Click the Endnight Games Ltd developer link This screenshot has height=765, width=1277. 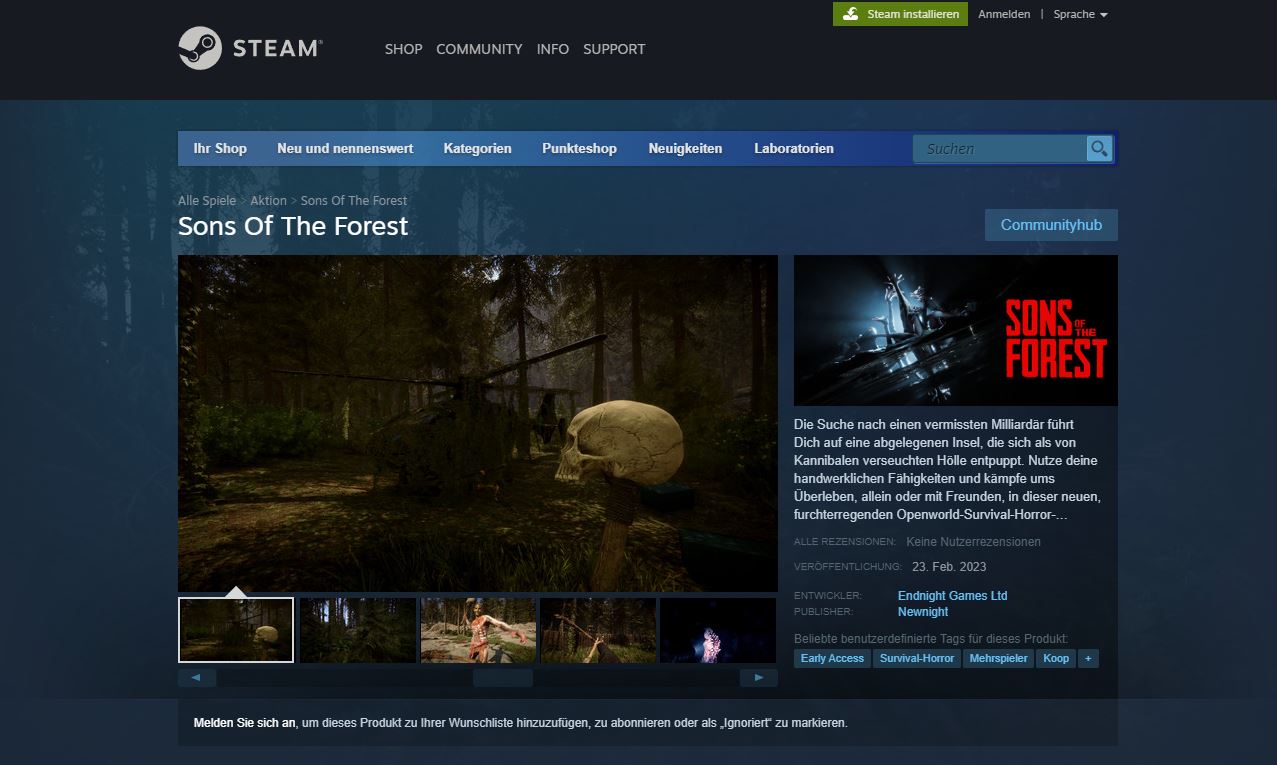tap(952, 596)
